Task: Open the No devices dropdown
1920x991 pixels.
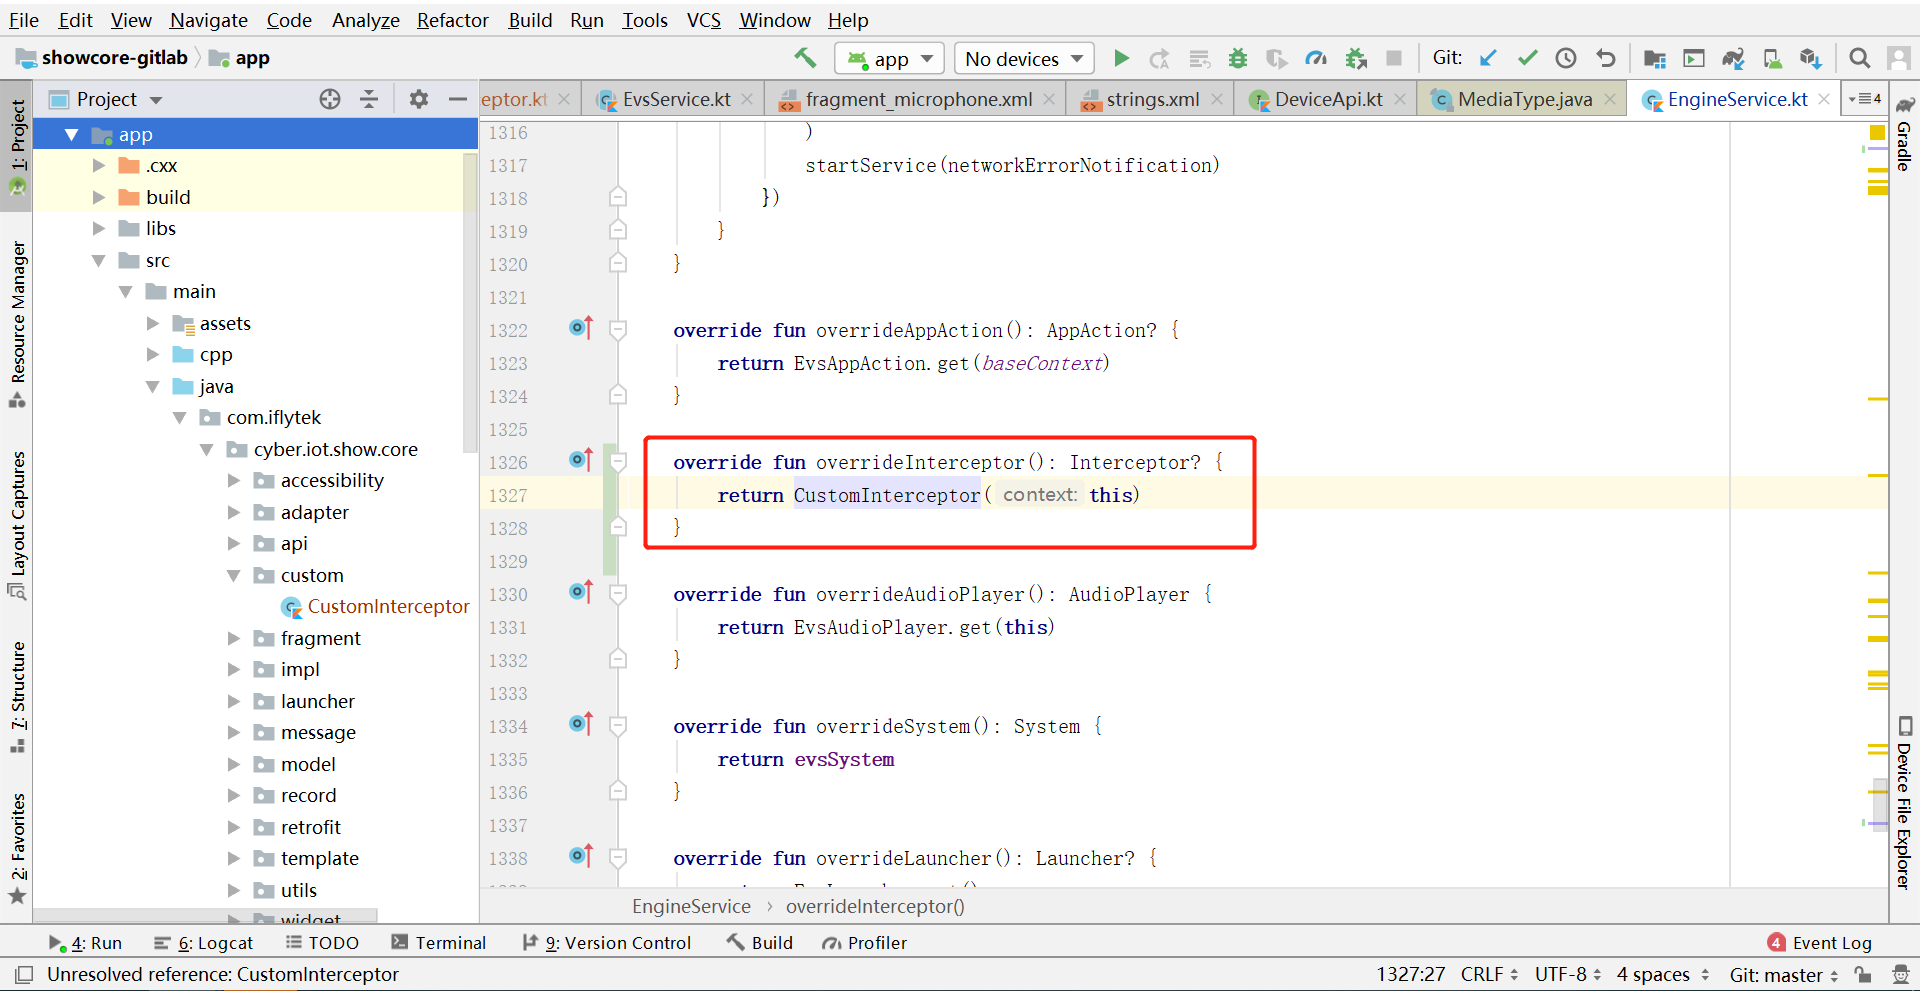Action: click(x=1024, y=59)
